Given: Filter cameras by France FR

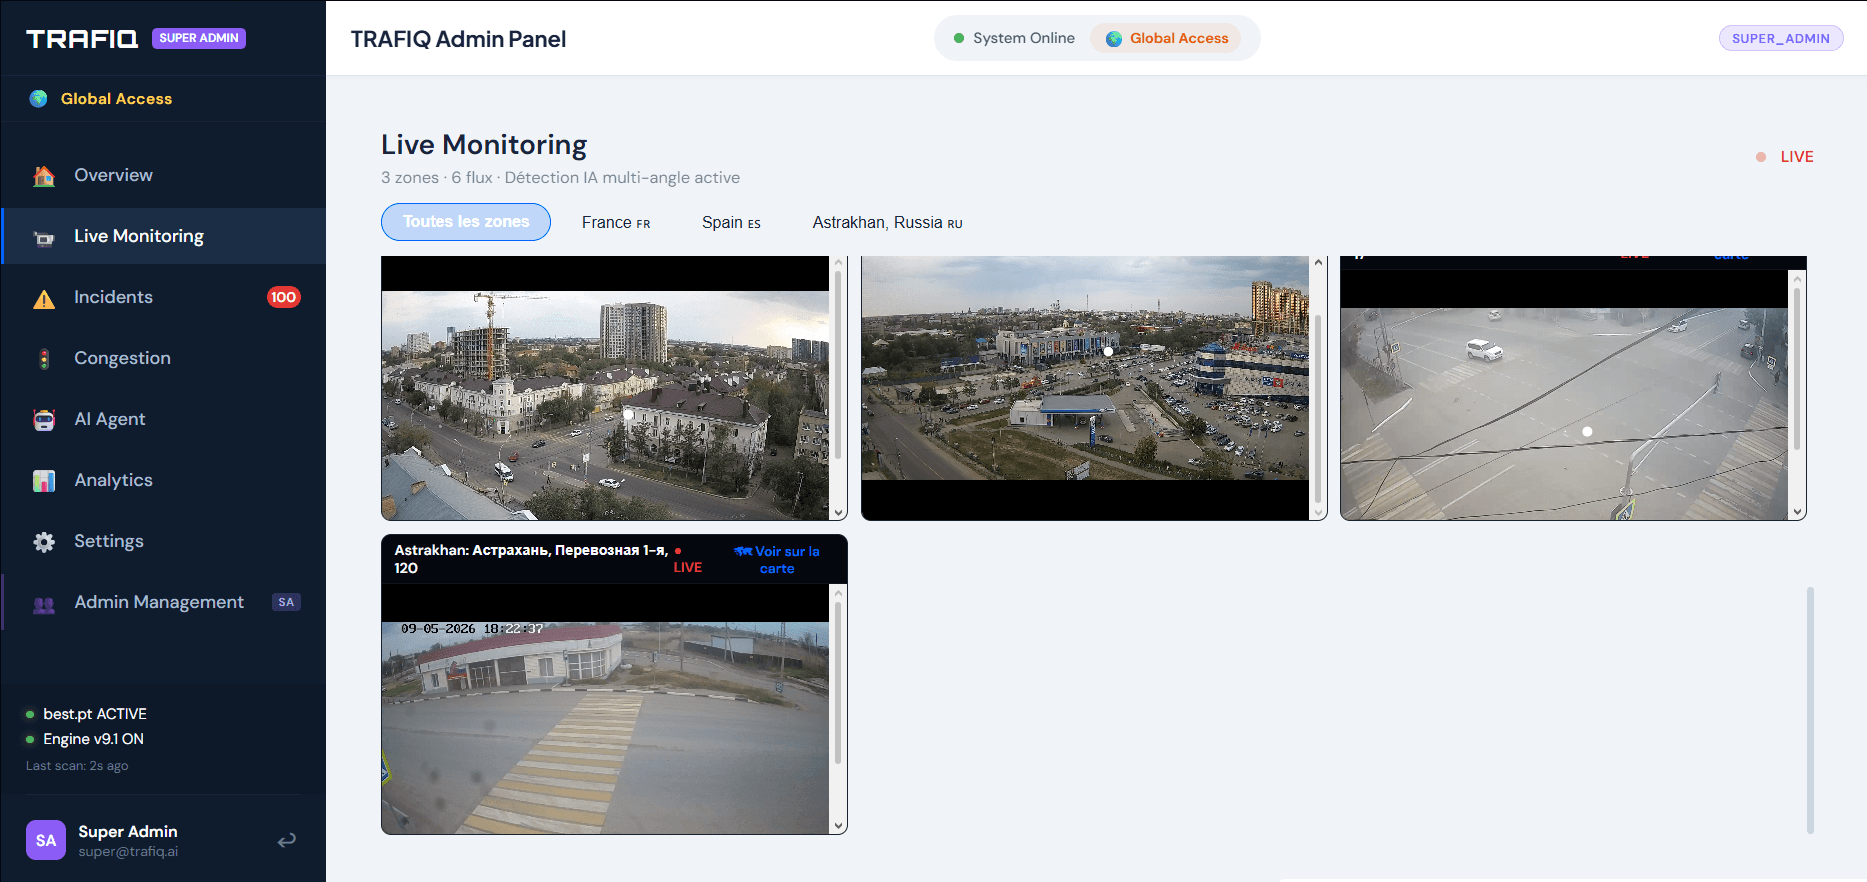Looking at the screenshot, I should pos(616,222).
